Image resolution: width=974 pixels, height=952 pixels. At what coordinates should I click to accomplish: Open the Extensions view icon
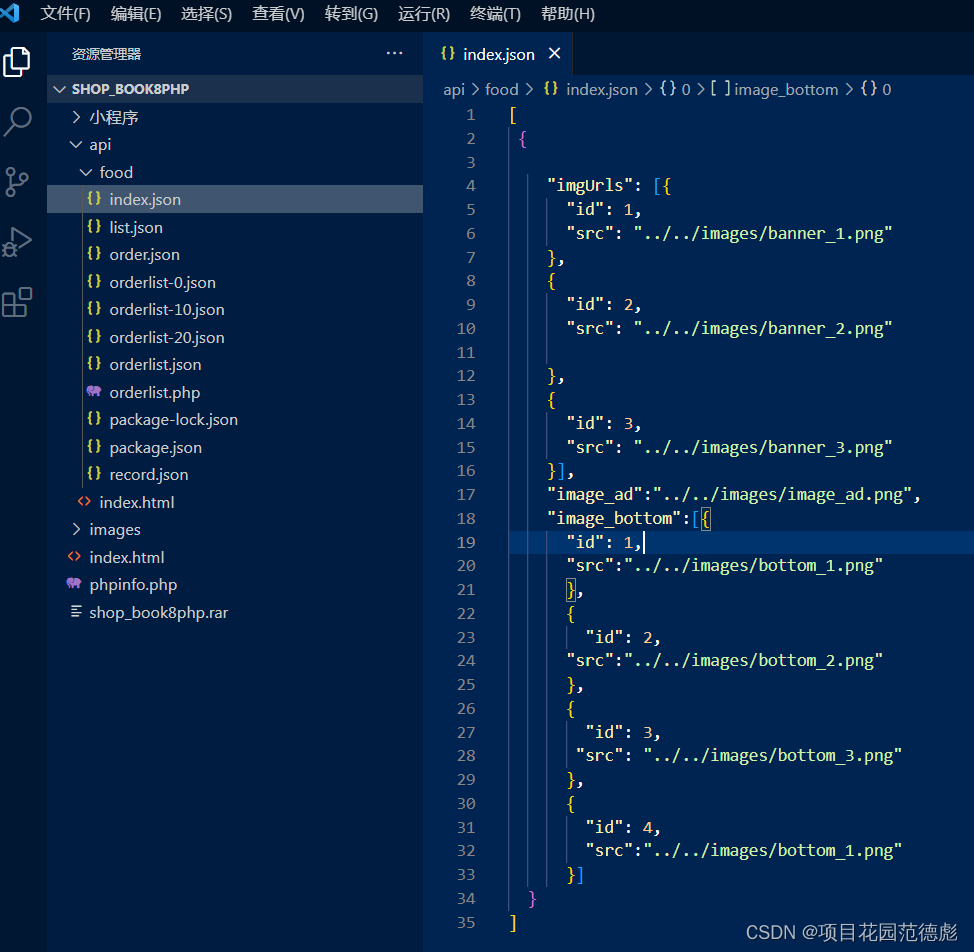click(x=17, y=302)
